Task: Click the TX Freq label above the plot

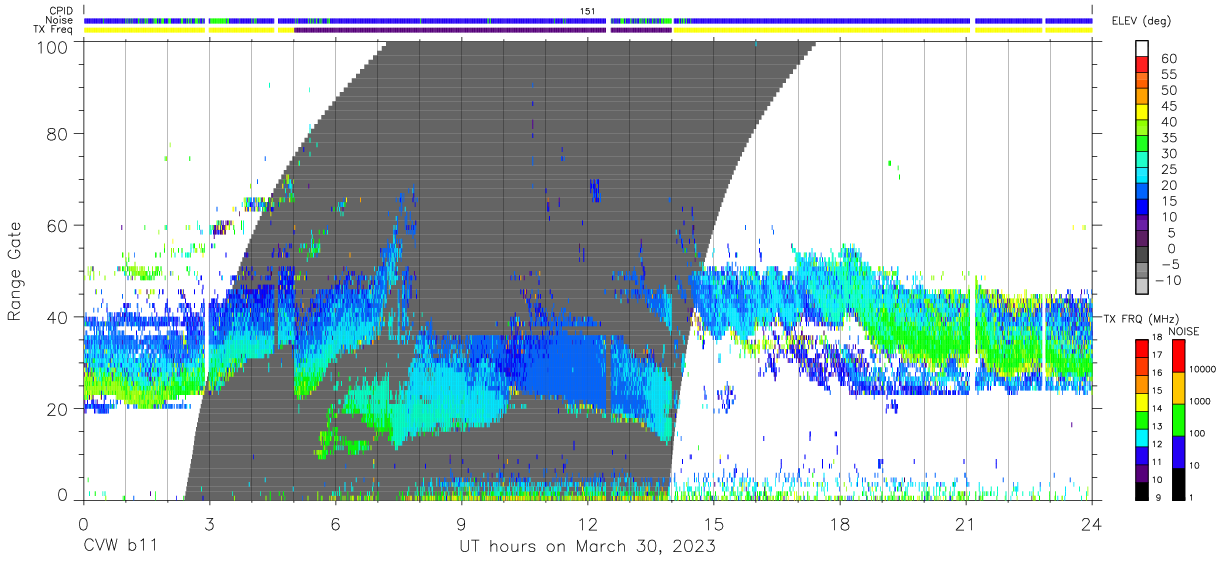Action: coord(52,29)
